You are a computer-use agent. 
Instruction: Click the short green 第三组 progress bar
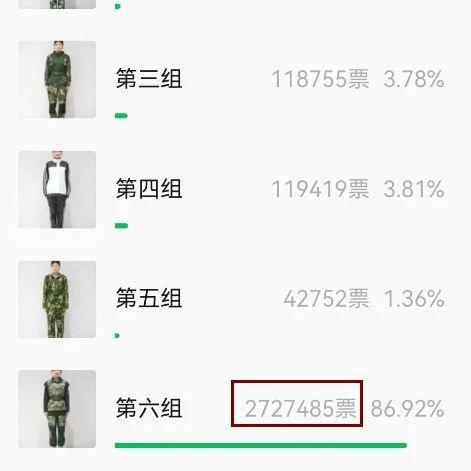pyautogui.click(x=121, y=116)
